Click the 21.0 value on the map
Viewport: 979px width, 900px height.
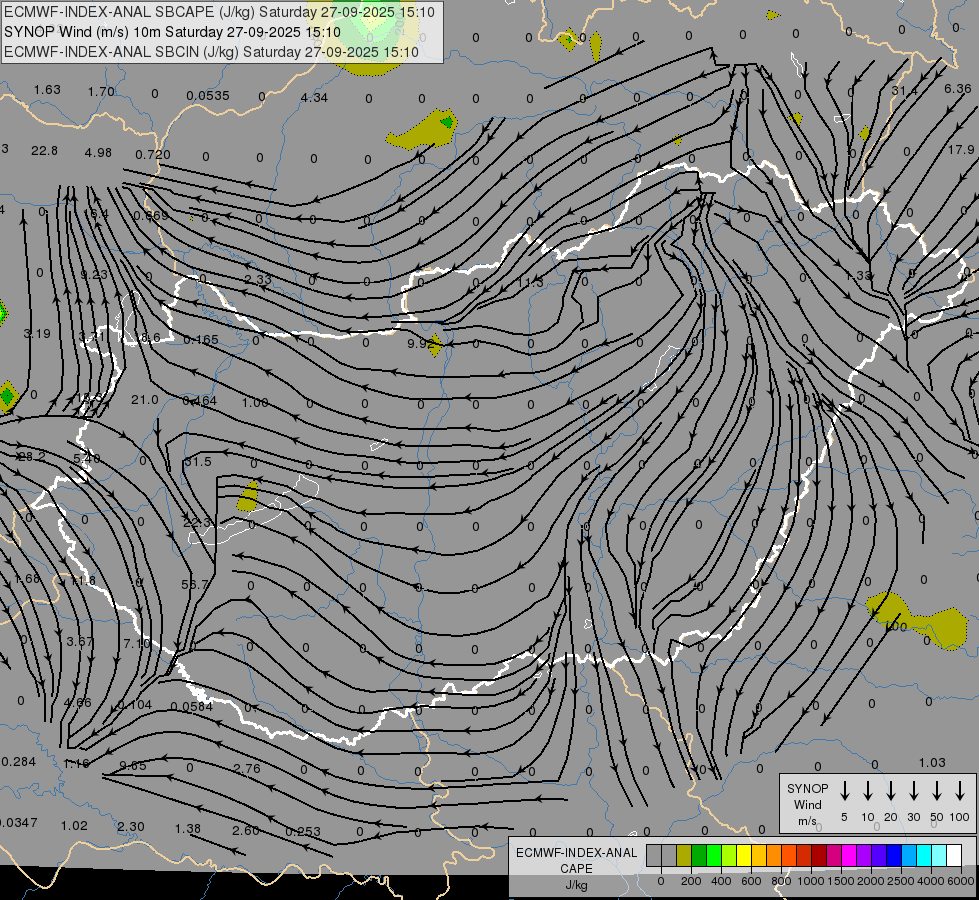click(x=145, y=400)
